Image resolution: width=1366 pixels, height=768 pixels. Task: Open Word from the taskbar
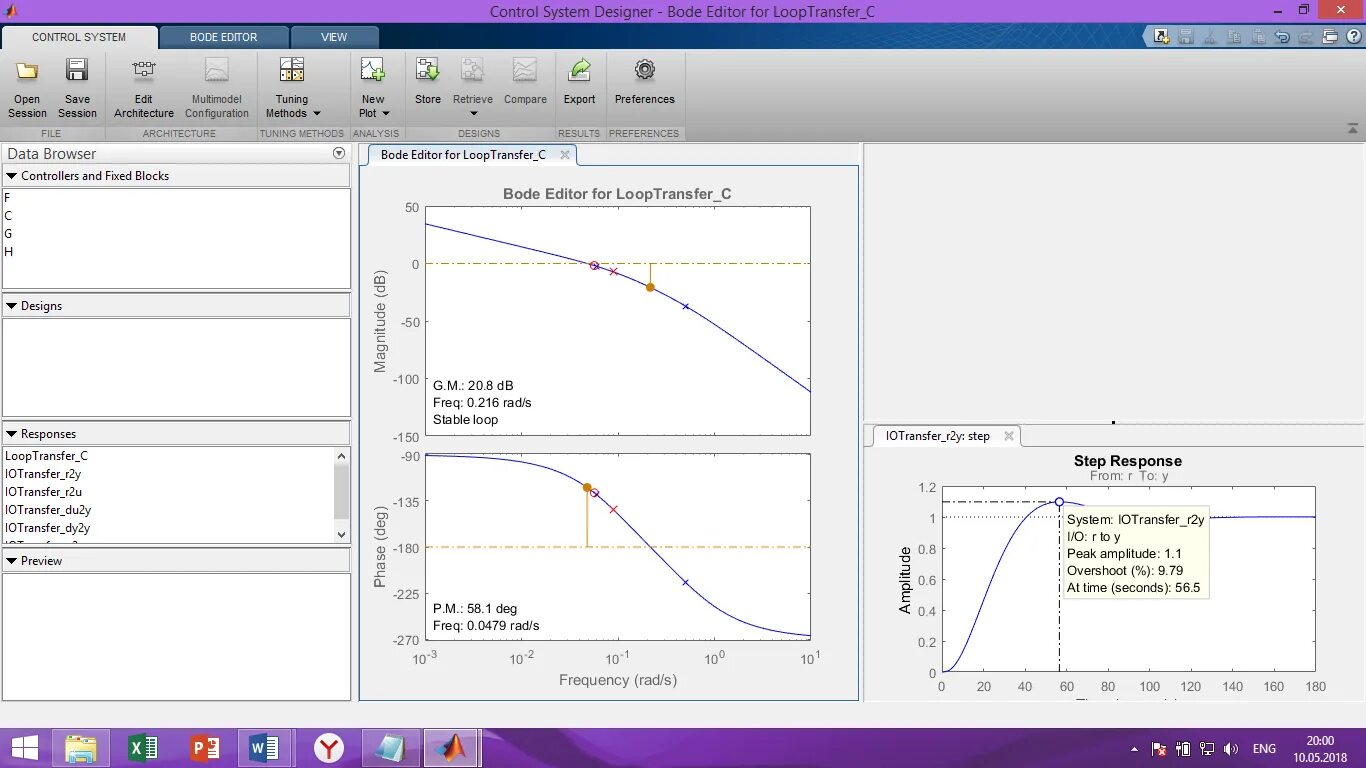point(265,748)
